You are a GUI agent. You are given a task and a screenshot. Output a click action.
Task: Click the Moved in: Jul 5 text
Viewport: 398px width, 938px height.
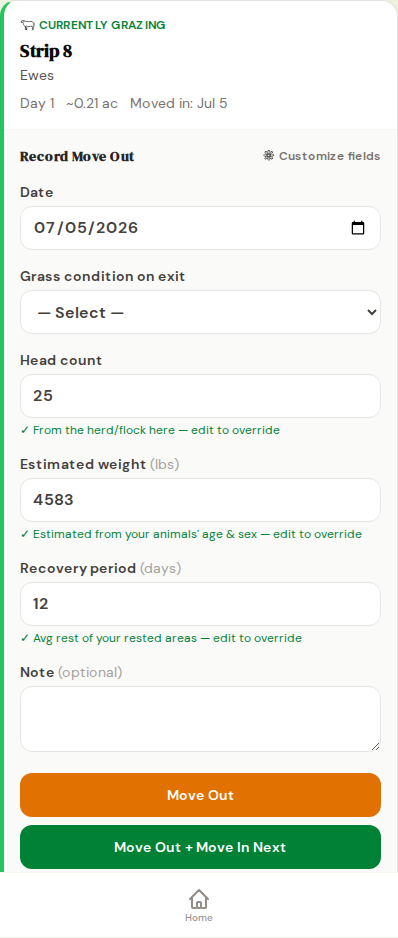(x=178, y=103)
